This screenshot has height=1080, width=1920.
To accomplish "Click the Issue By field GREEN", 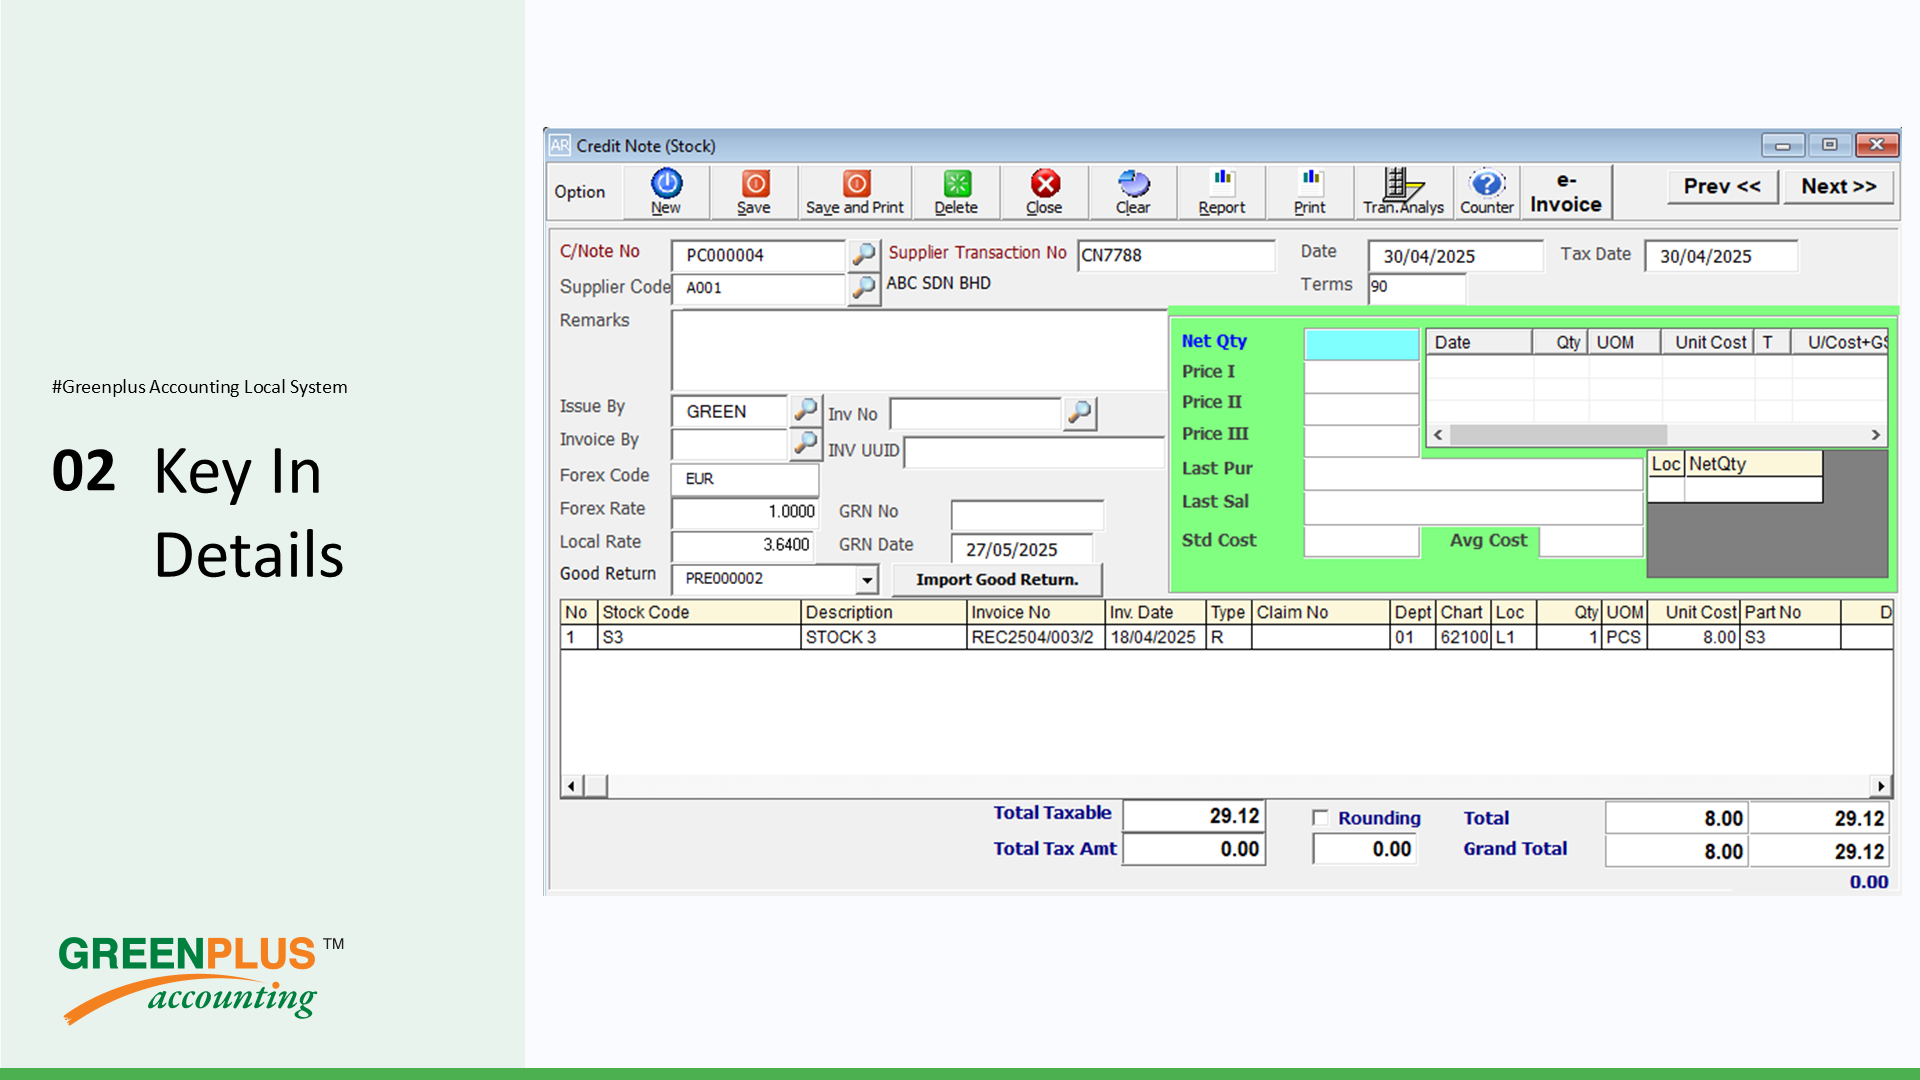I will [730, 411].
